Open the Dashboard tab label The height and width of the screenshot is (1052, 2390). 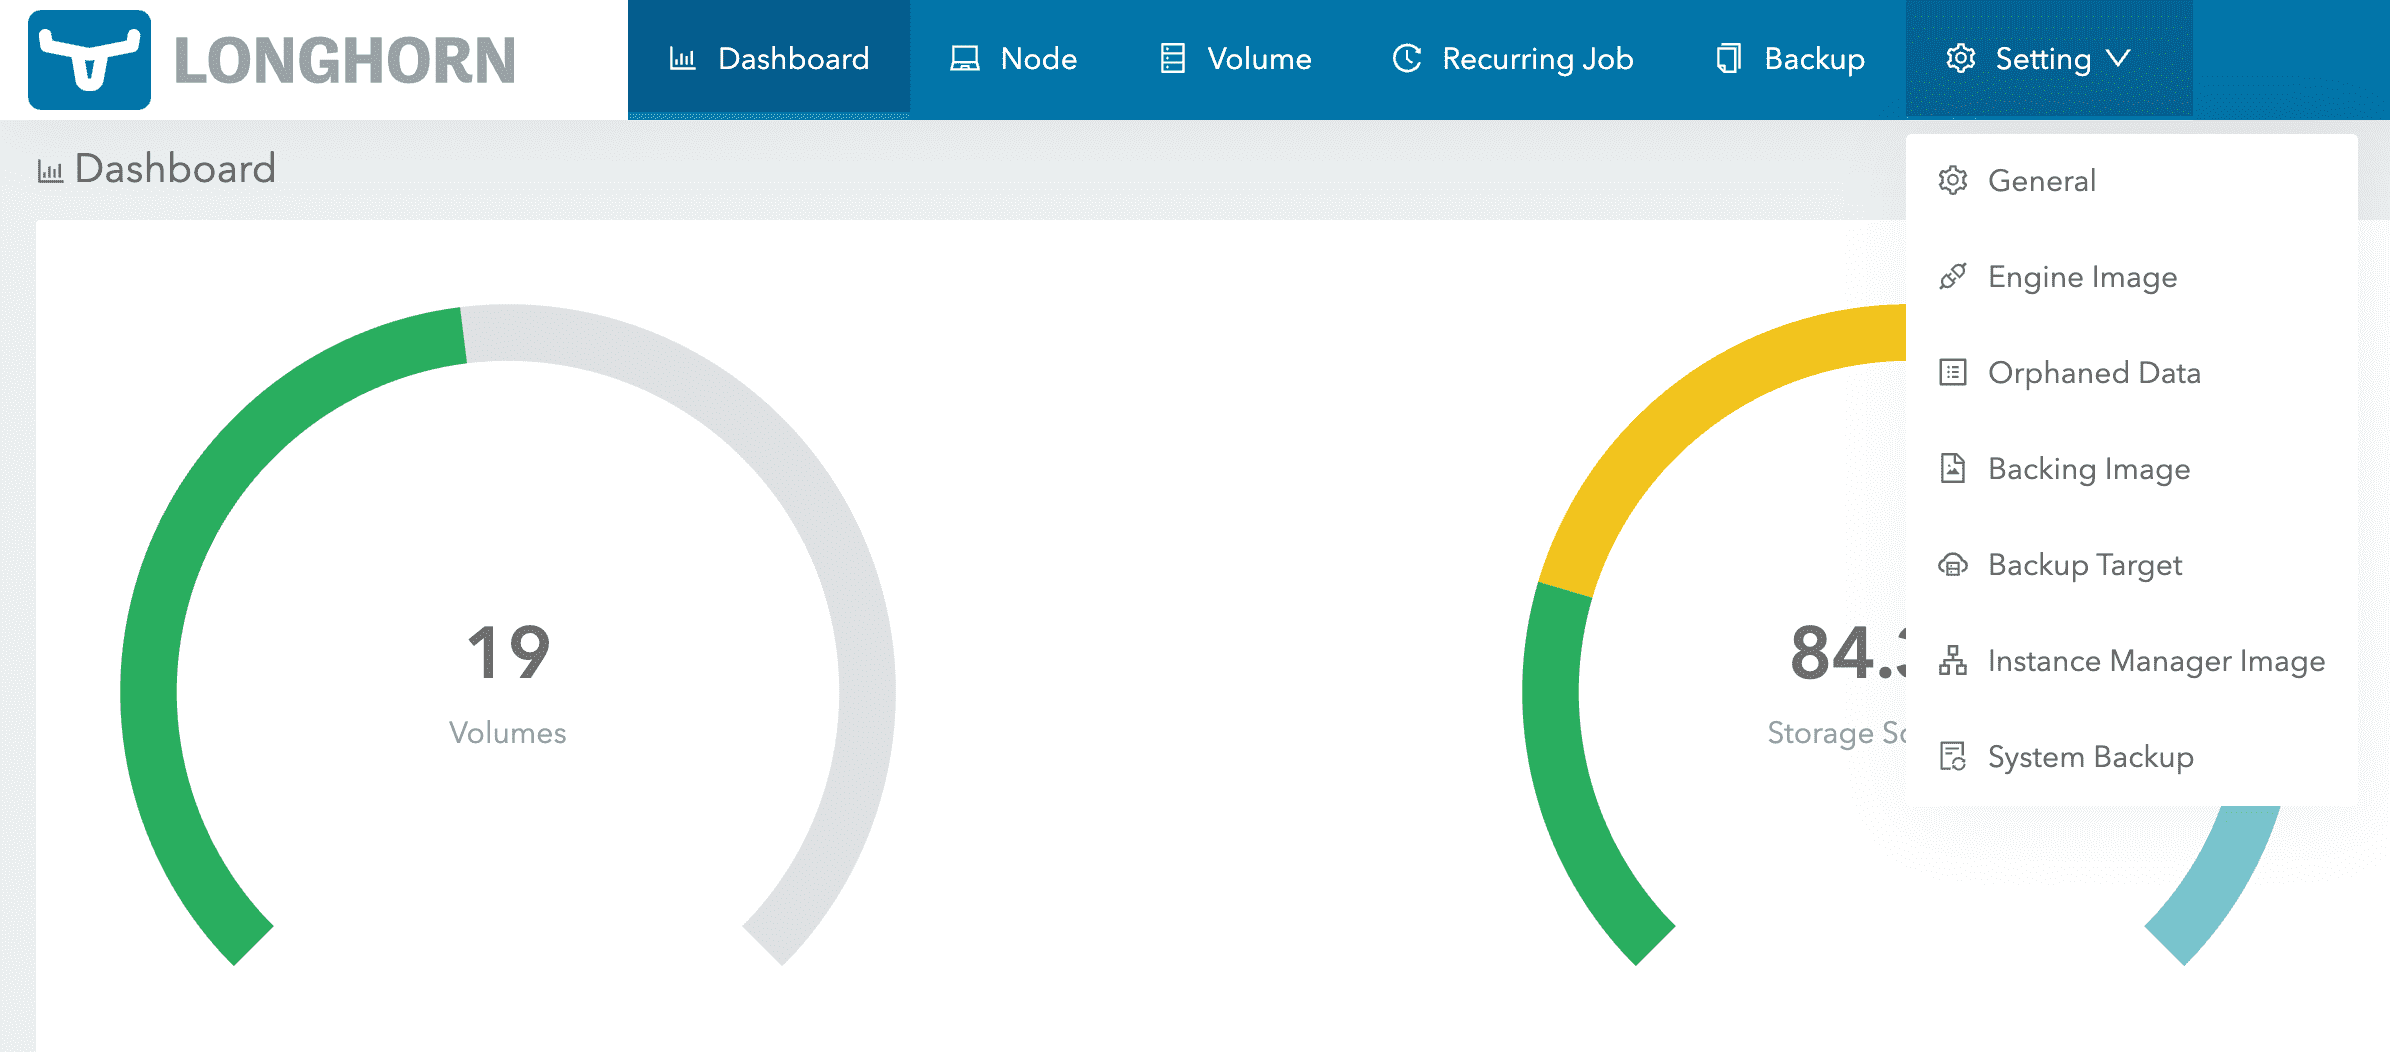point(793,59)
